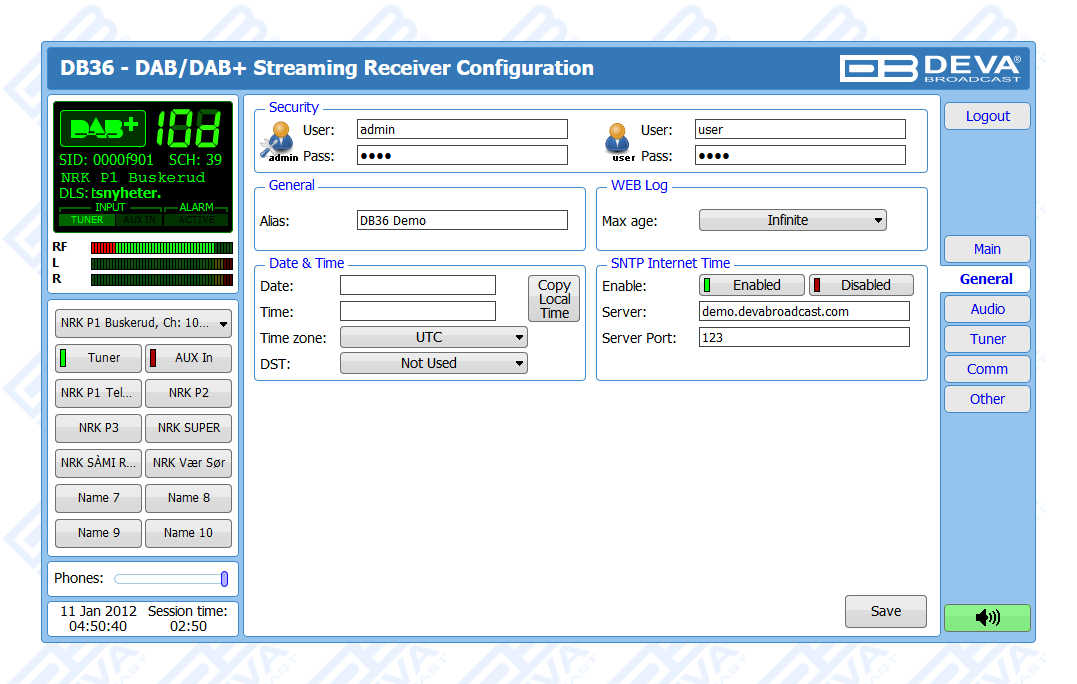Click the Phones volume slider
The width and height of the screenshot is (1077, 684).
[x=170, y=579]
